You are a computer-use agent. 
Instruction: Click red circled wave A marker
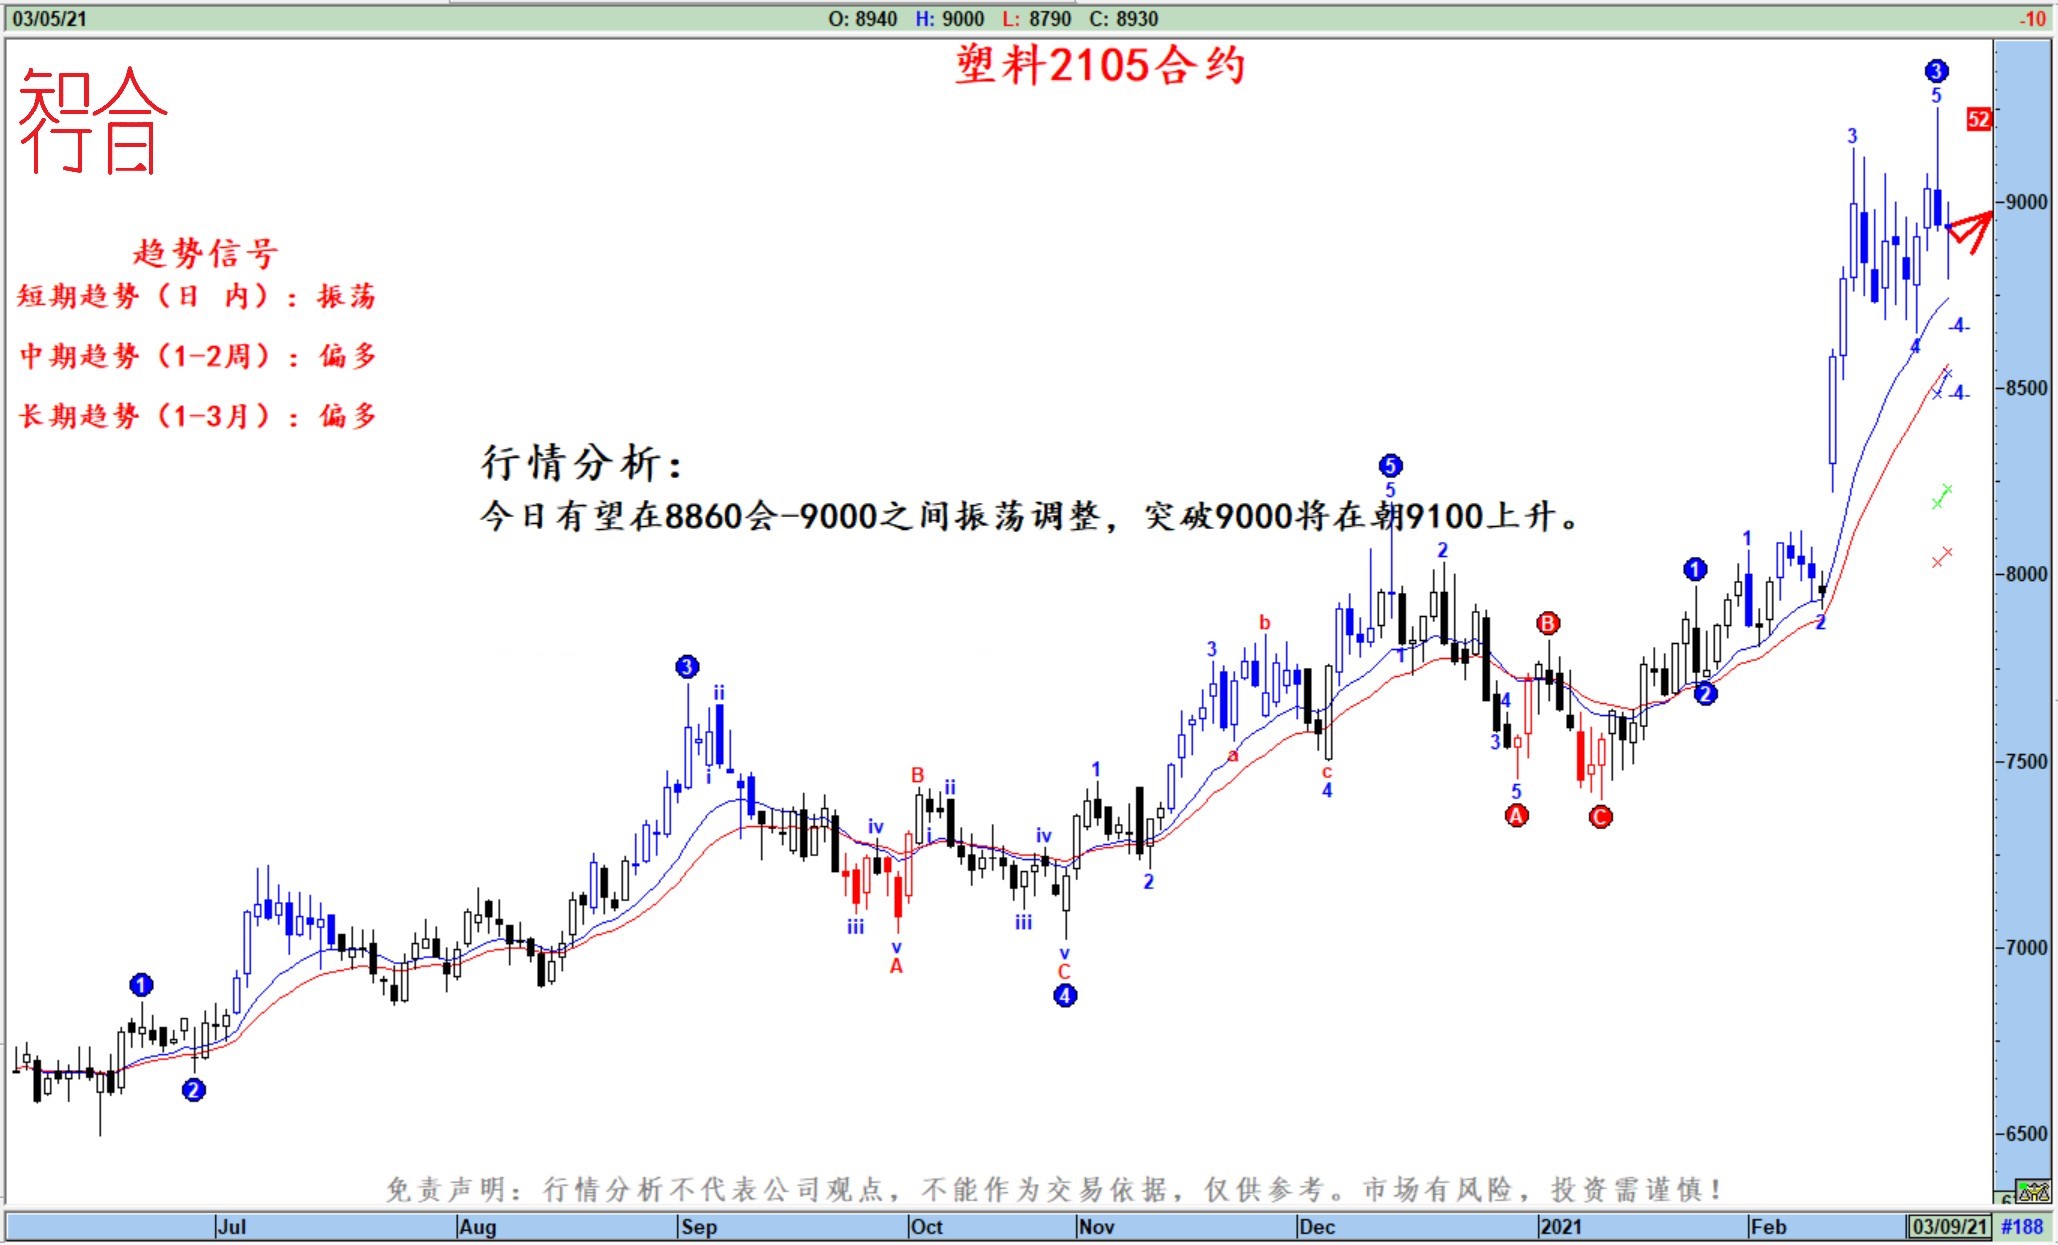tap(1517, 816)
